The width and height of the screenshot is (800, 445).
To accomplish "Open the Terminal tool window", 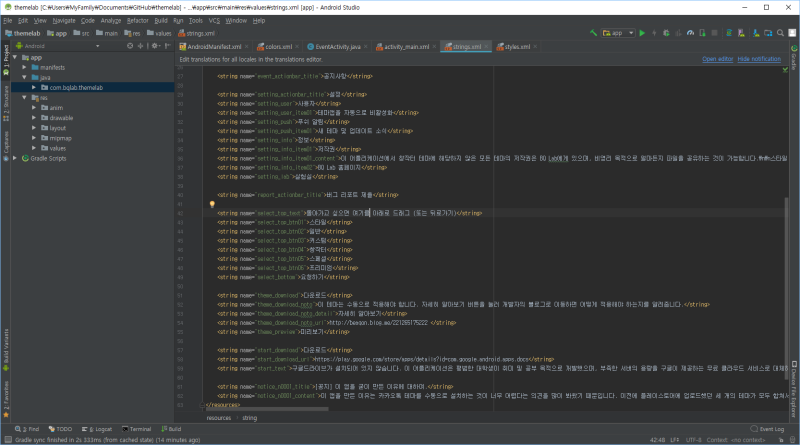I will click(x=136, y=429).
